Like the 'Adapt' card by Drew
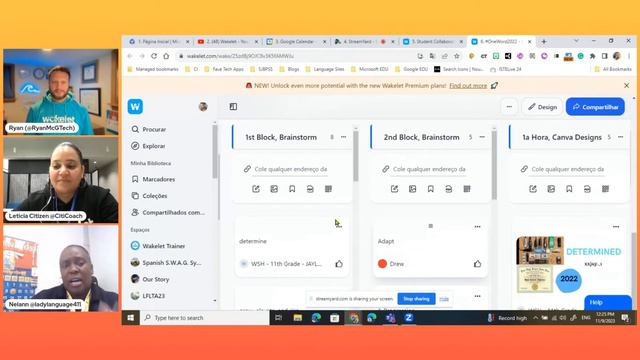 click(x=477, y=264)
